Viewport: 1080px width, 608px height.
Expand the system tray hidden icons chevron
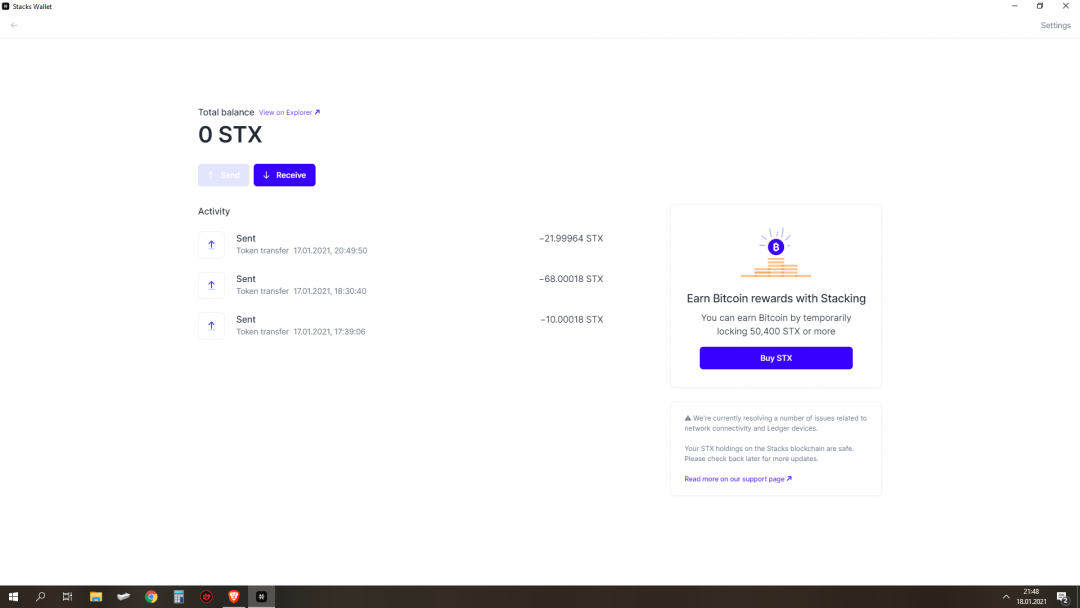[1006, 597]
